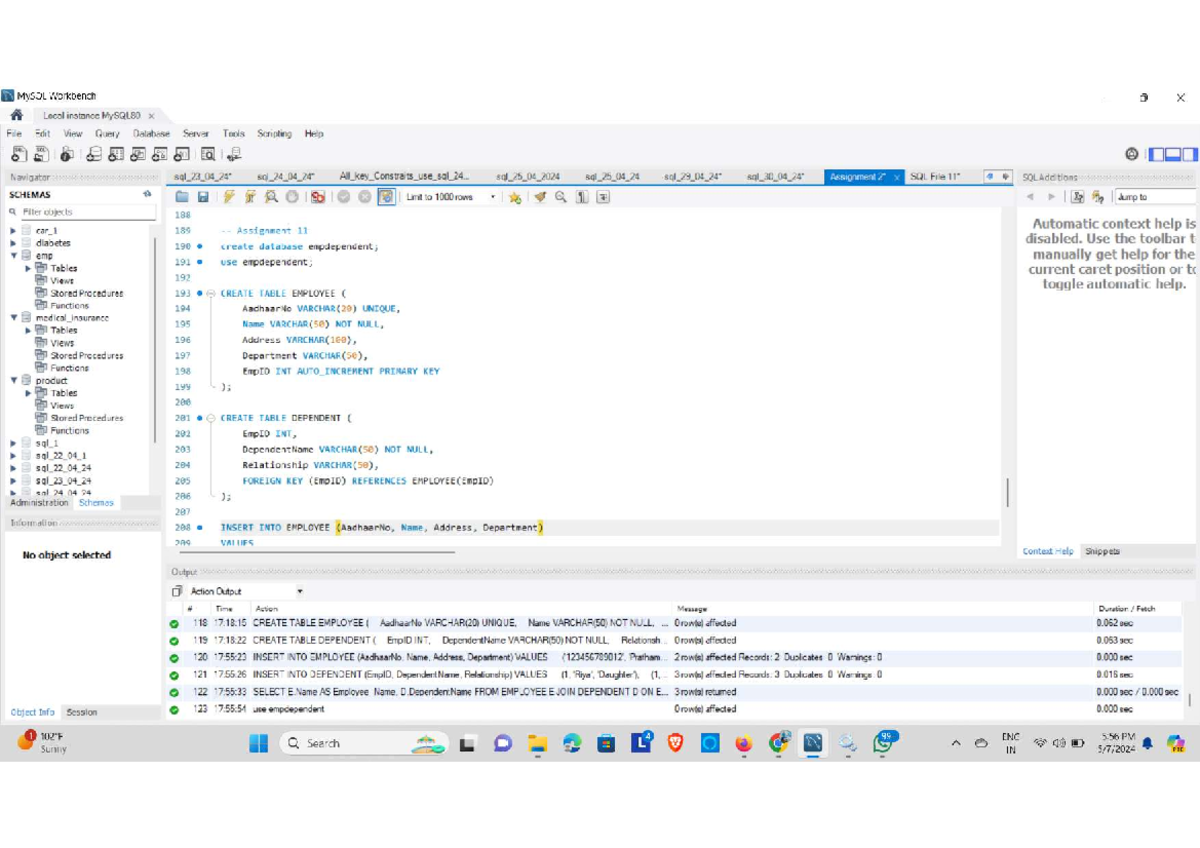The image size is (1200, 848).
Task: Click the MySQL Workbench home icon
Action: coord(16,115)
